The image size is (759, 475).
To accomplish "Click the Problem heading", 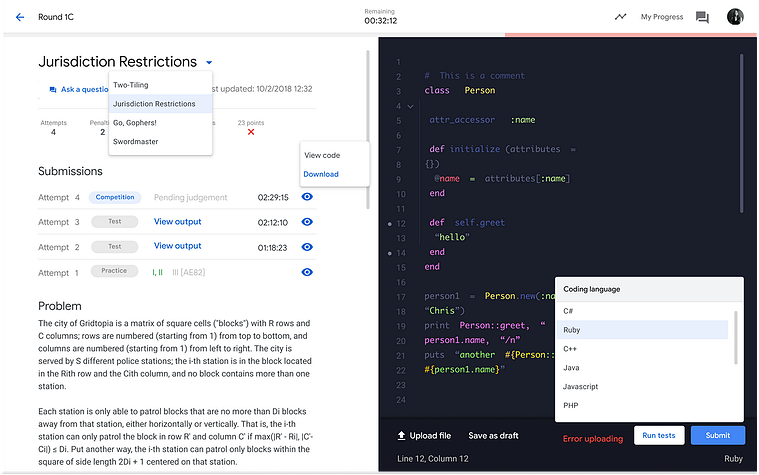I will pyautogui.click(x=60, y=306).
